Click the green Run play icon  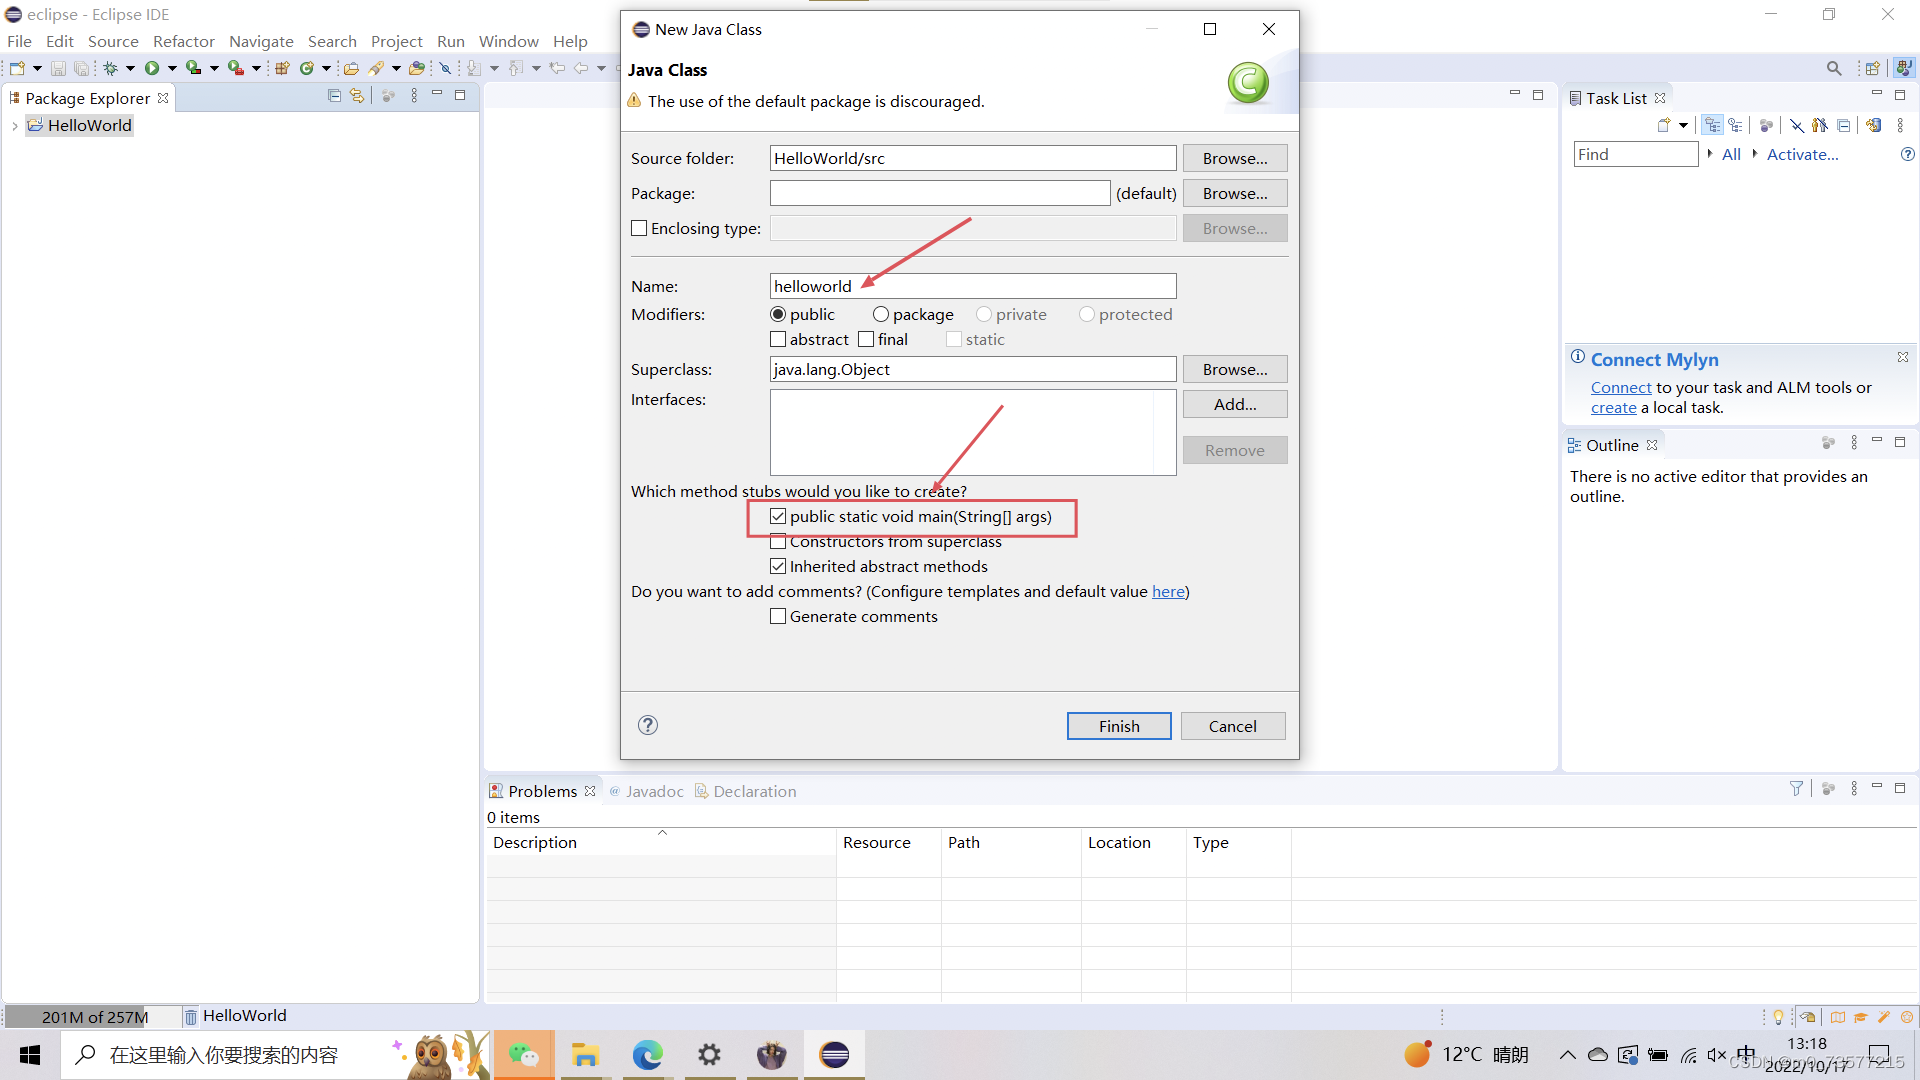pyautogui.click(x=152, y=68)
